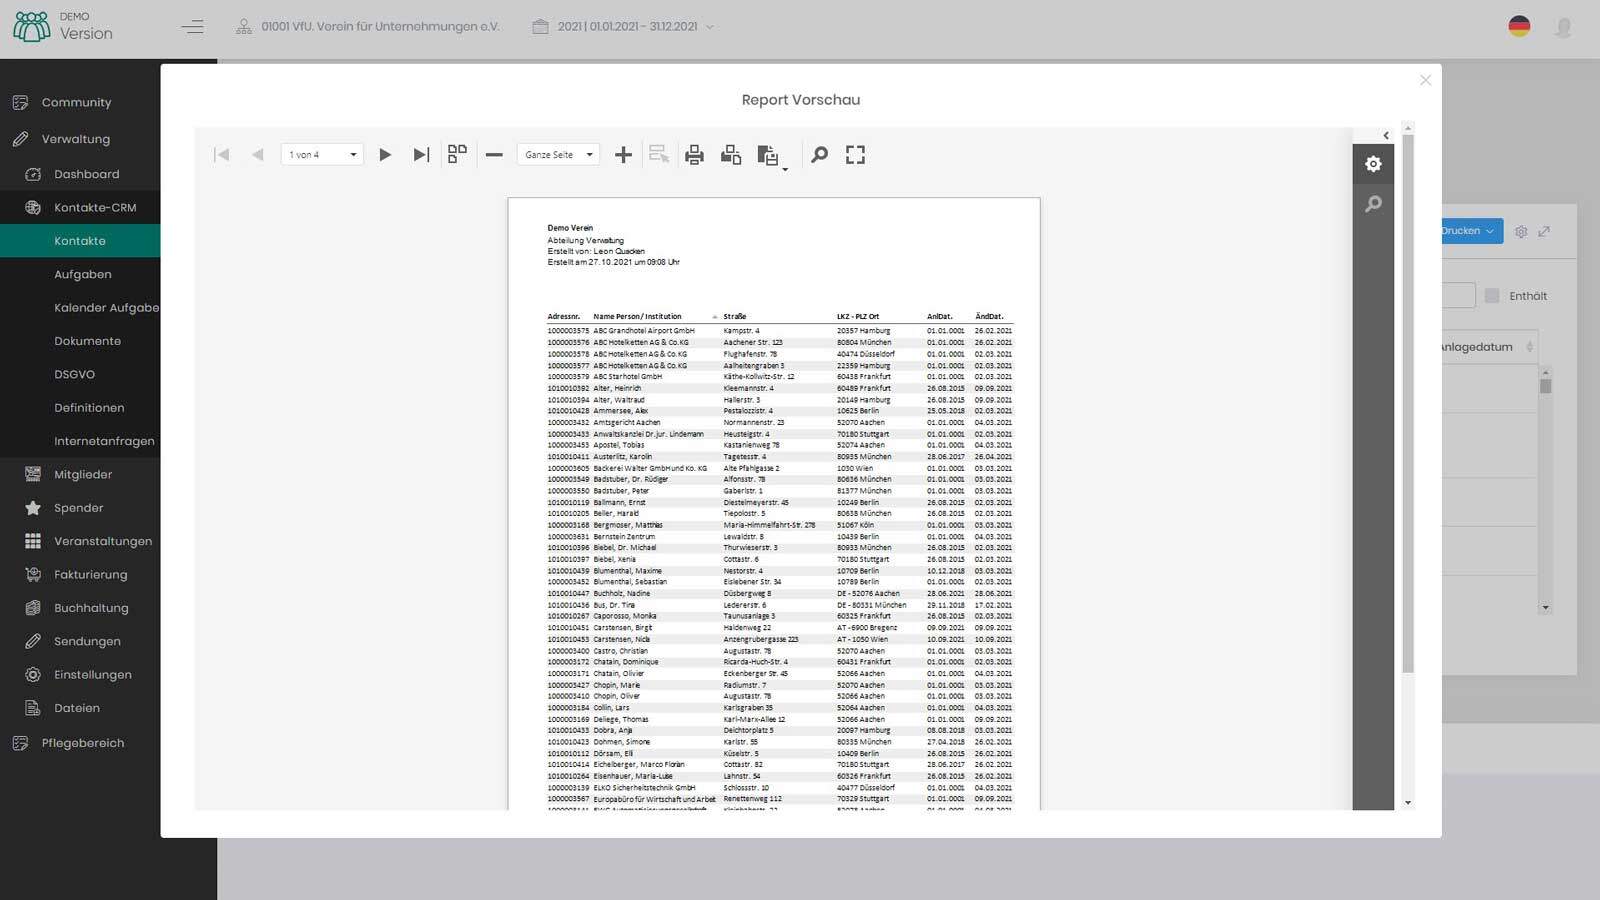Sort by Anlagedatum column header

click(x=1486, y=347)
